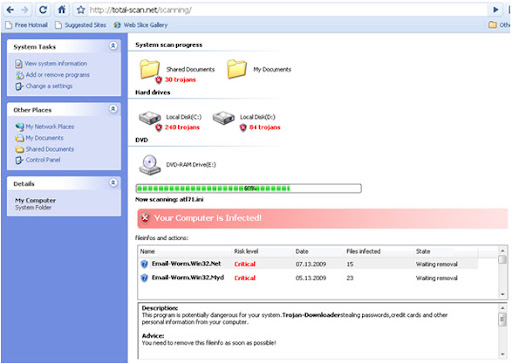The image size is (512, 364).
Task: Bookmark the page with star icon
Action: click(x=81, y=10)
